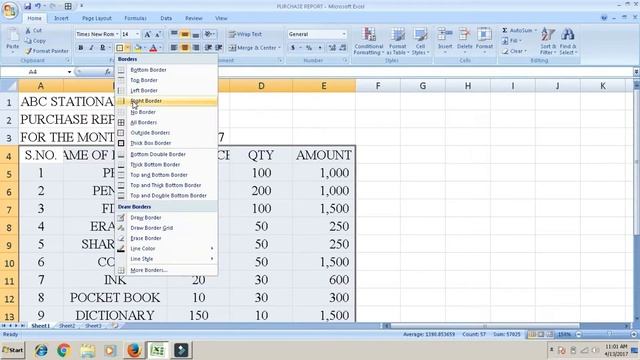Screen dimensions: 640x360
Task: Choose Right Border from Borders menu
Action: [167, 101]
